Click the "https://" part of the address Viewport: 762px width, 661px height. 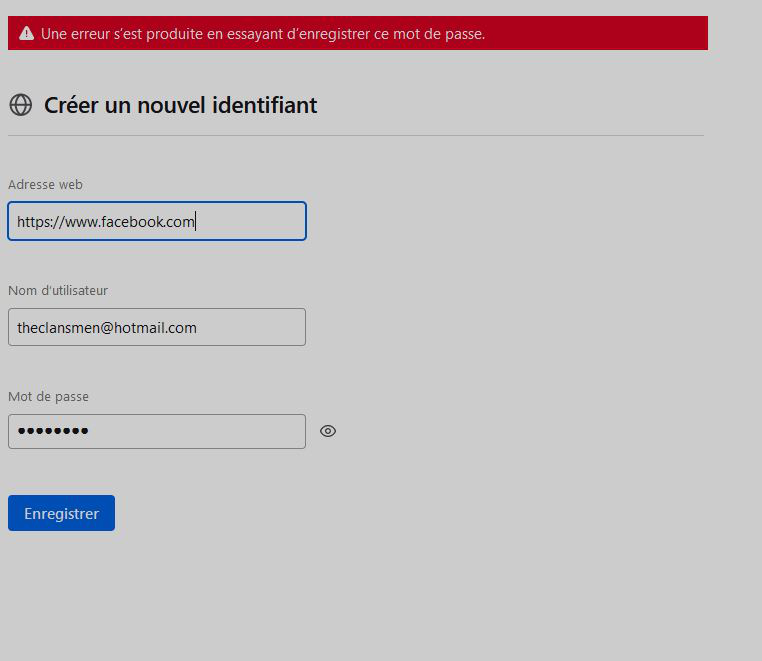click(x=41, y=222)
